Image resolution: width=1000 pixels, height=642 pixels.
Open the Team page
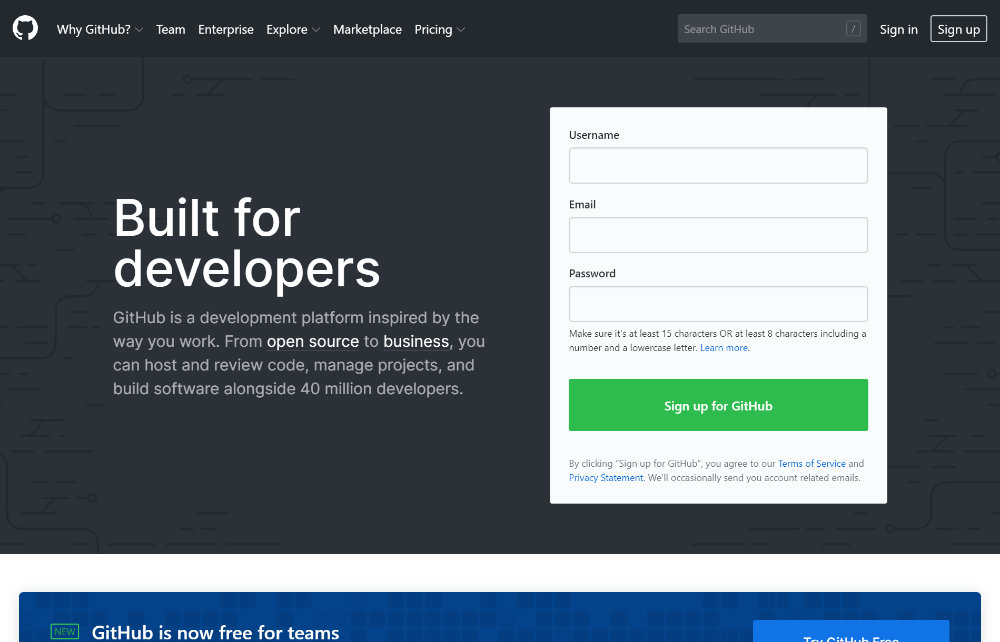170,29
